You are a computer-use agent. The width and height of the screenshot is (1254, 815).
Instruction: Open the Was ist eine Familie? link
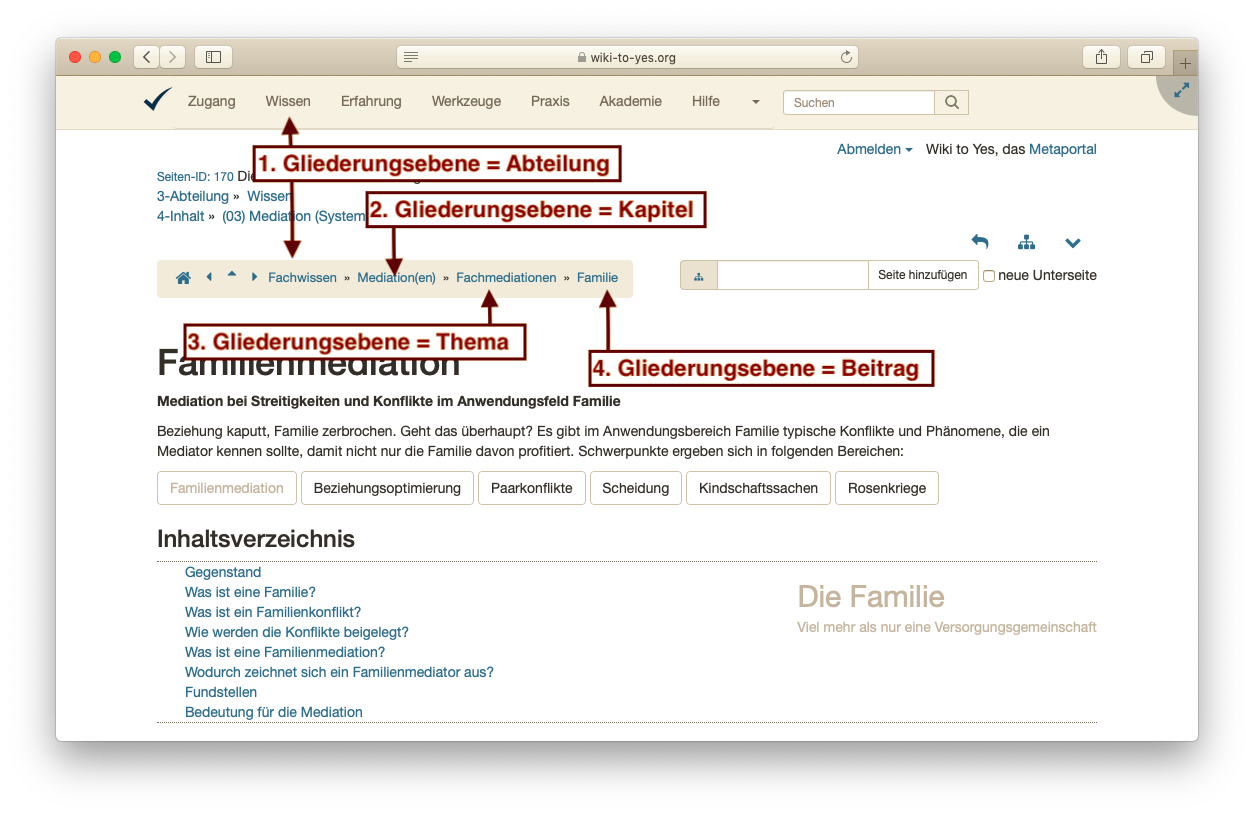[x=250, y=592]
